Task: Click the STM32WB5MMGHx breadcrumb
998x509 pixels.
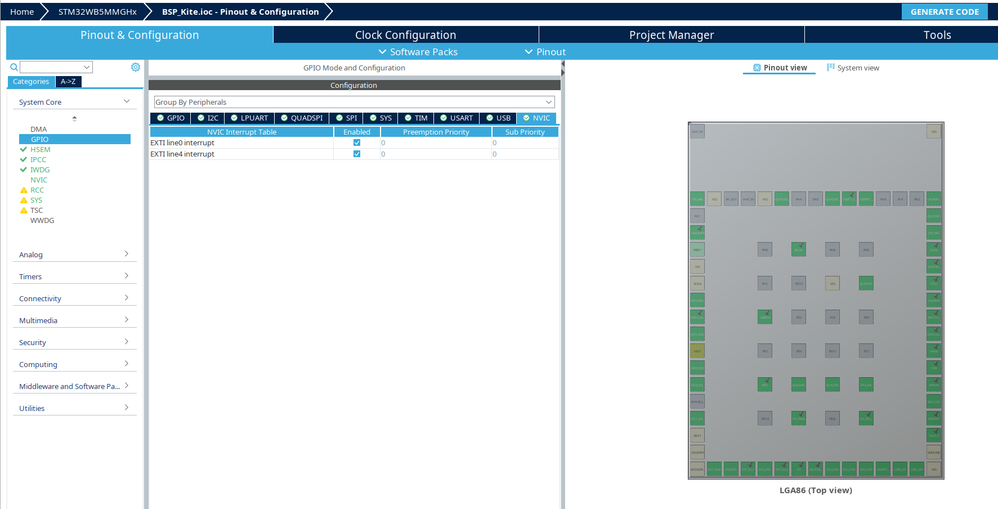Action: point(97,11)
